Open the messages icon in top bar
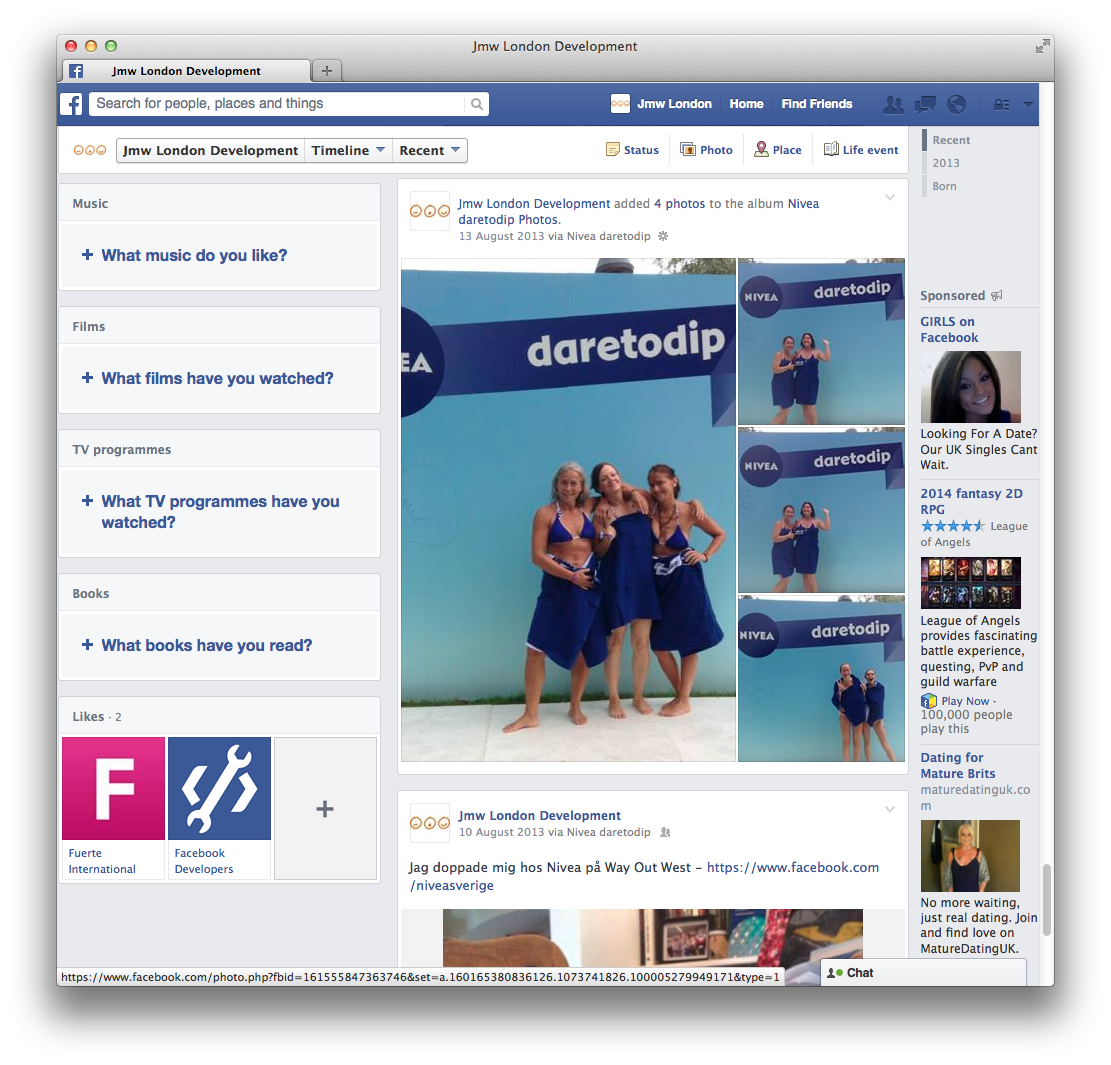The image size is (1111, 1065). (x=925, y=104)
